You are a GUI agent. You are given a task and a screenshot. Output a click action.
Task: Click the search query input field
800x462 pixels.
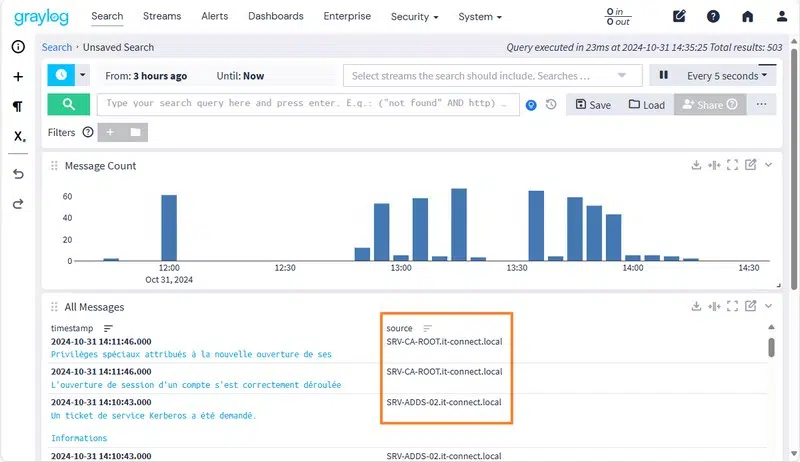click(x=310, y=103)
